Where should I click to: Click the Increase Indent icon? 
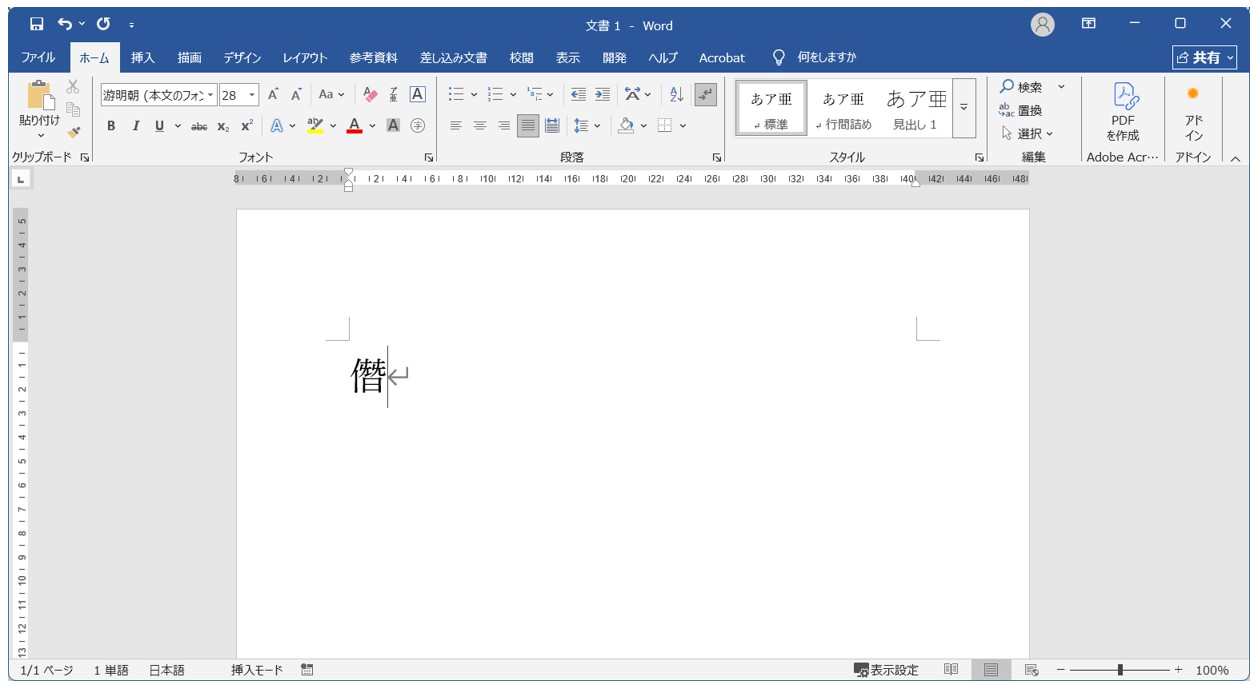pos(602,94)
